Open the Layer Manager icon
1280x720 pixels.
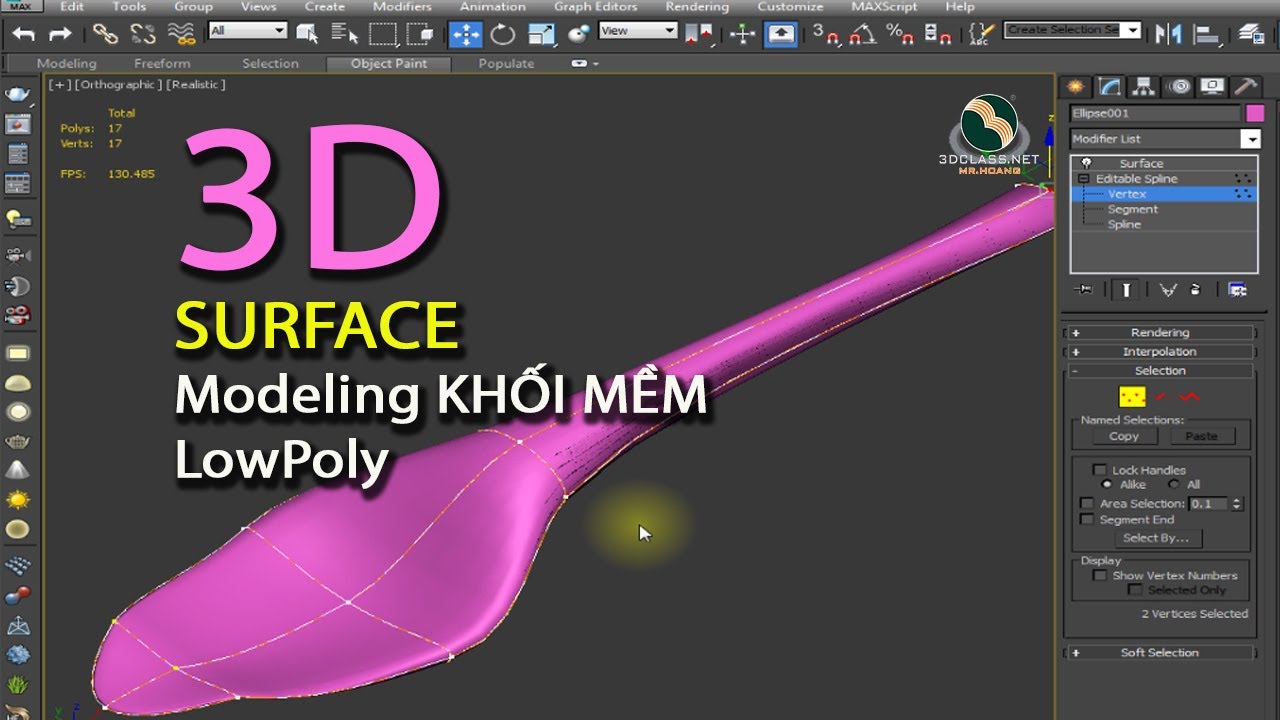(1250, 34)
